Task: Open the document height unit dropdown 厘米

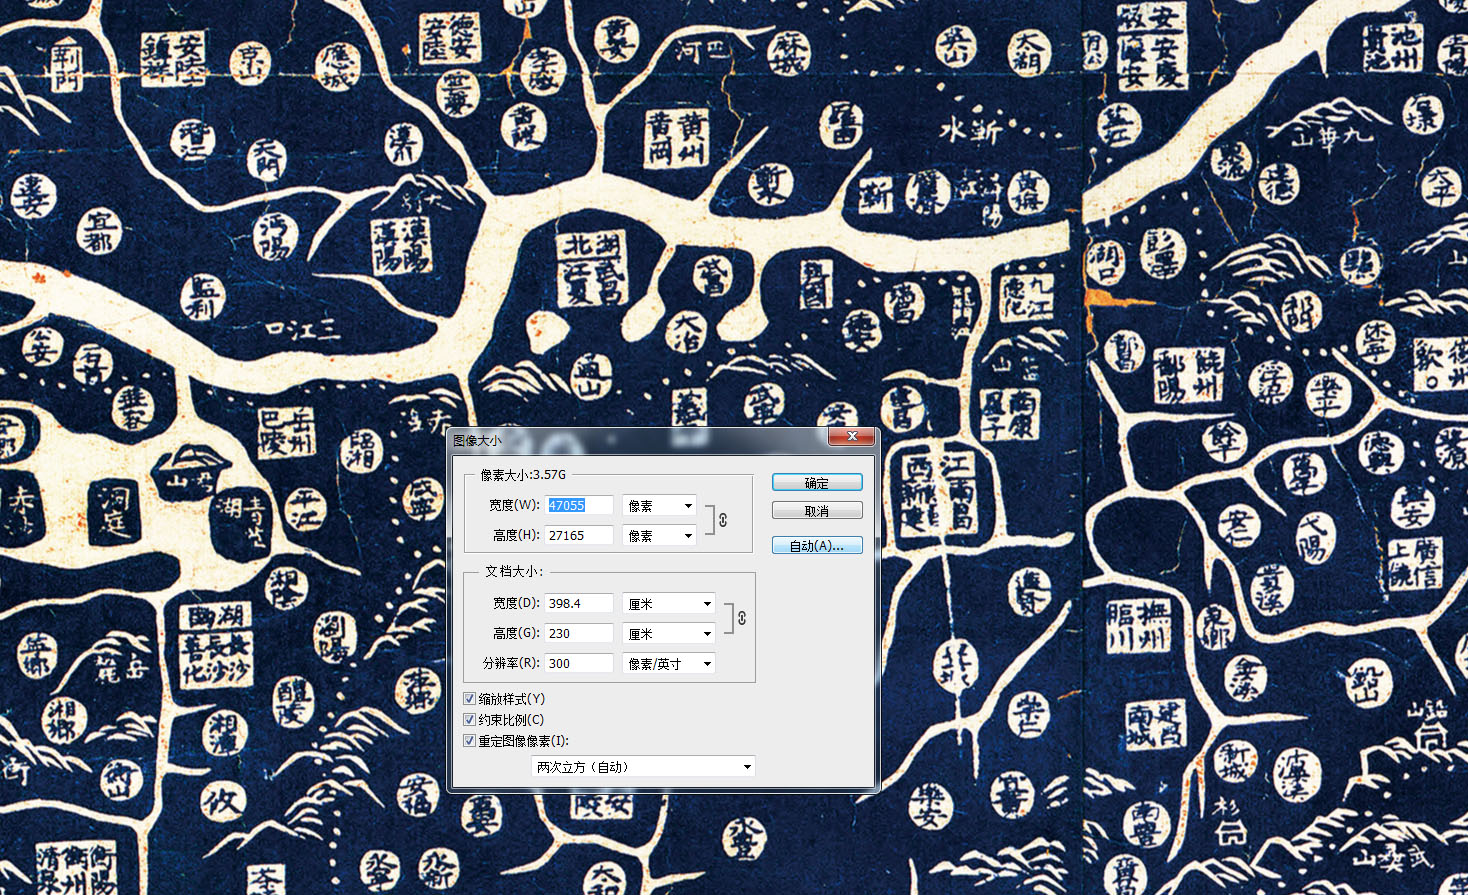Action: (x=669, y=634)
